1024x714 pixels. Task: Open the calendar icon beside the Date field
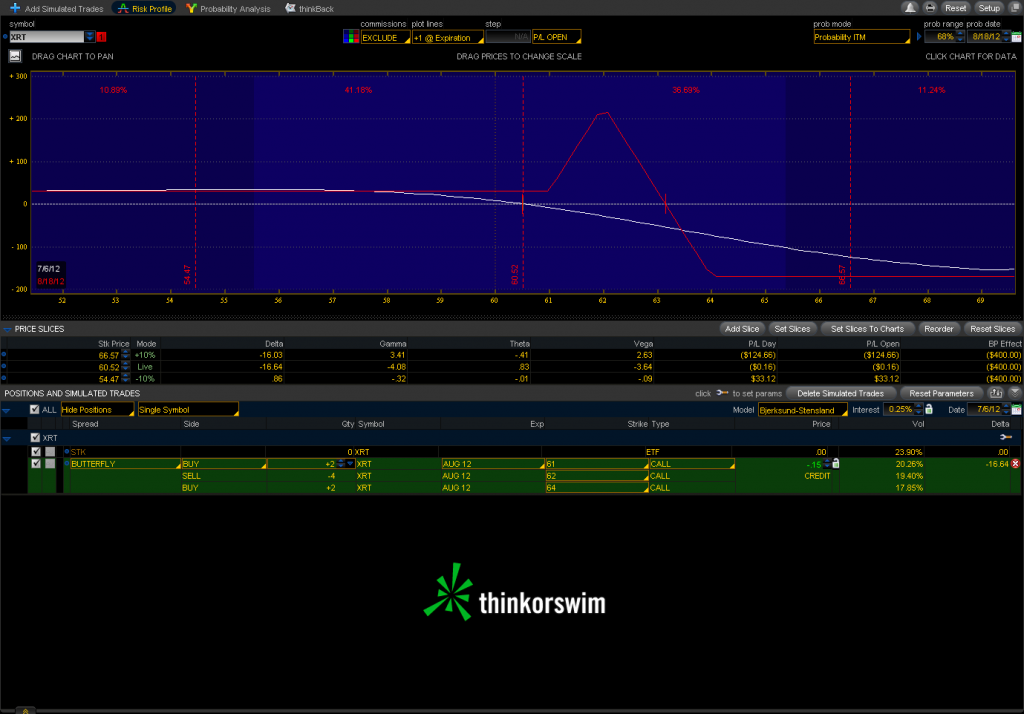click(1016, 410)
